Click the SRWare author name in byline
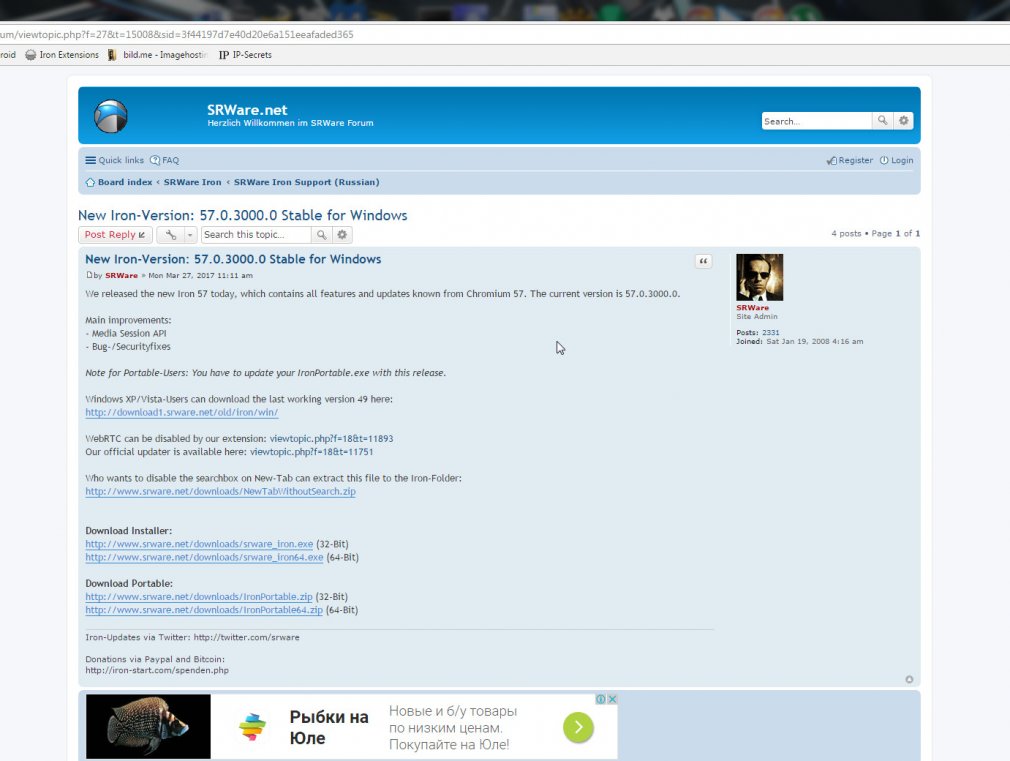Viewport: 1010px width, 761px height. coord(121,275)
